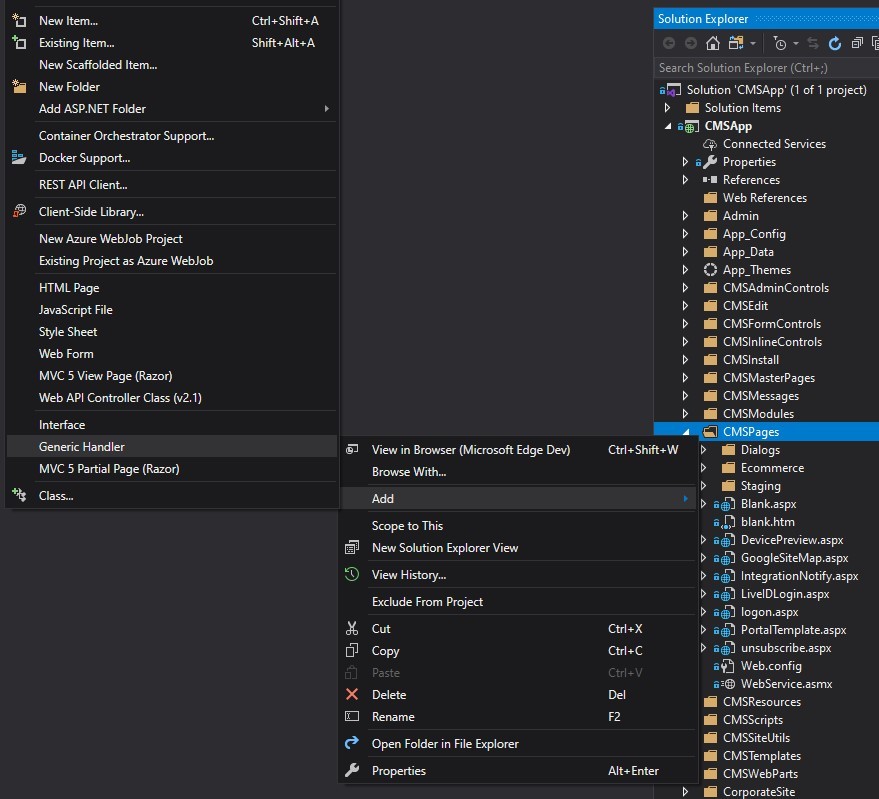
Task: Select Scope to This
Action: point(519,525)
